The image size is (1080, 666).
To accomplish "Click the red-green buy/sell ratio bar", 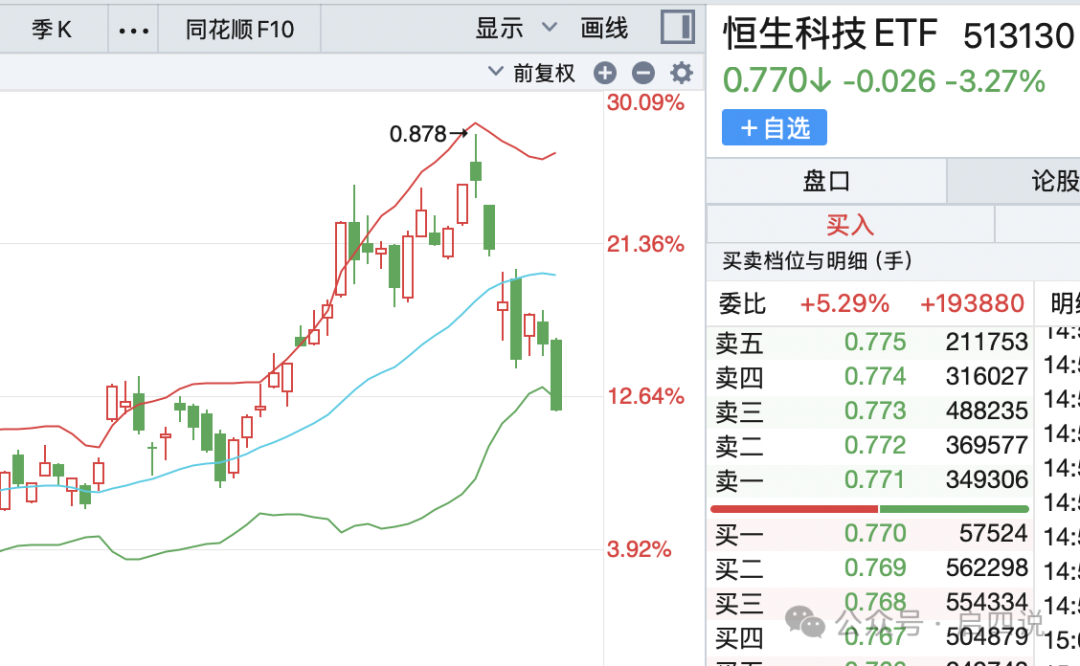I will [x=868, y=508].
